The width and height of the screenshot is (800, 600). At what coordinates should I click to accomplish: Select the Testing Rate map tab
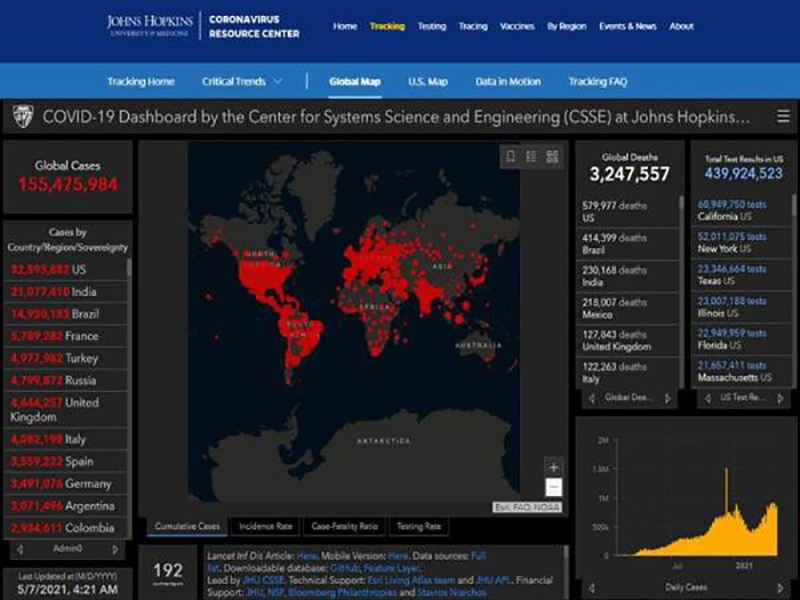[x=418, y=526]
